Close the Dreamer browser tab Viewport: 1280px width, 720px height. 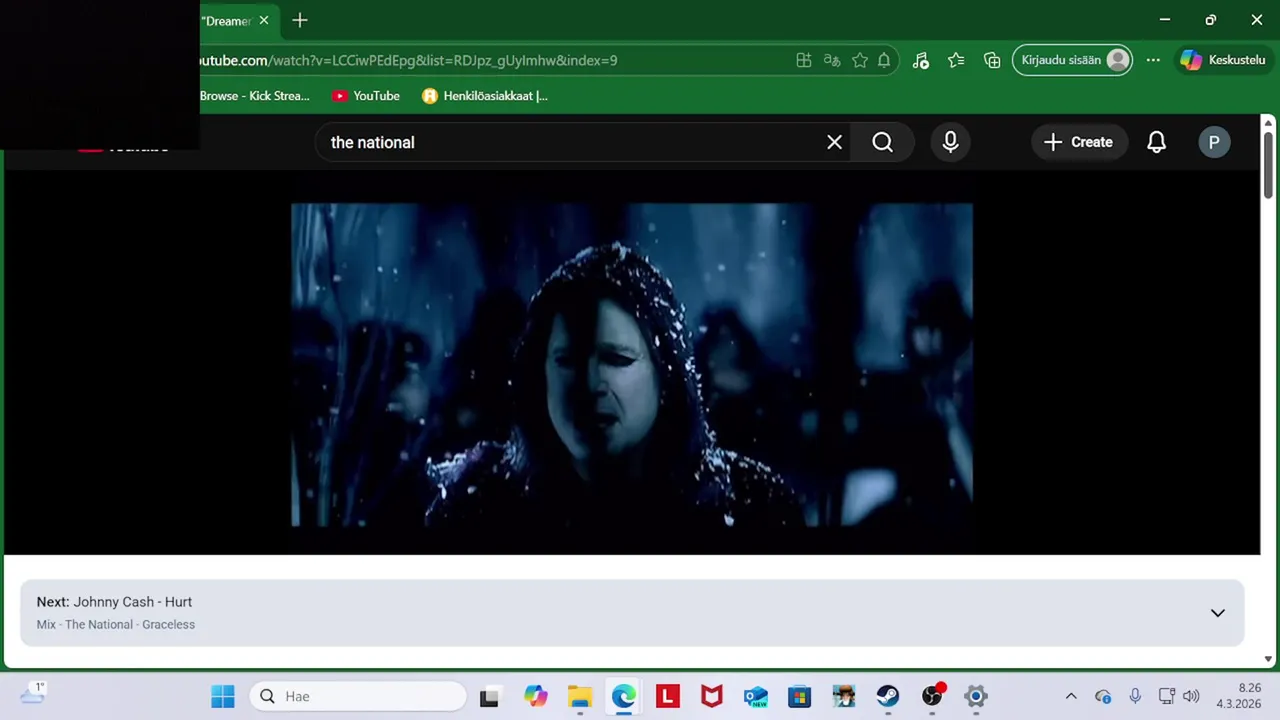(264, 20)
